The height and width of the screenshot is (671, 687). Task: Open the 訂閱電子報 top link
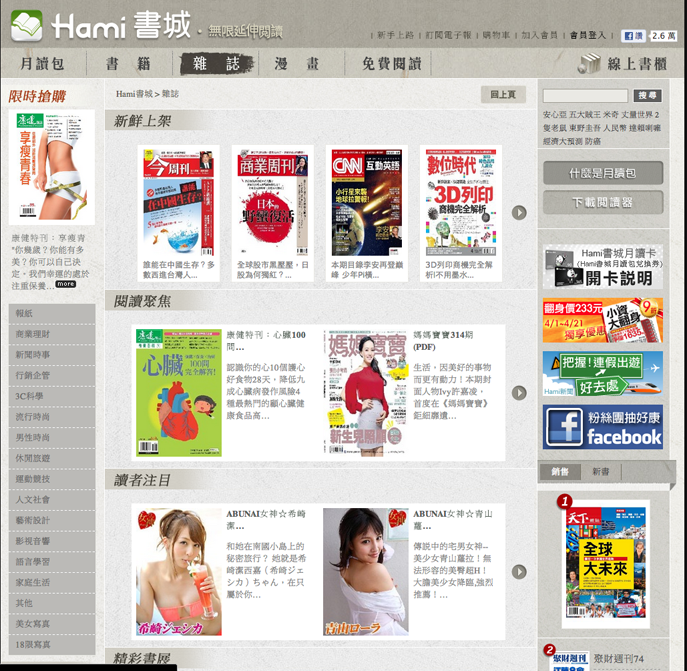coord(448,35)
